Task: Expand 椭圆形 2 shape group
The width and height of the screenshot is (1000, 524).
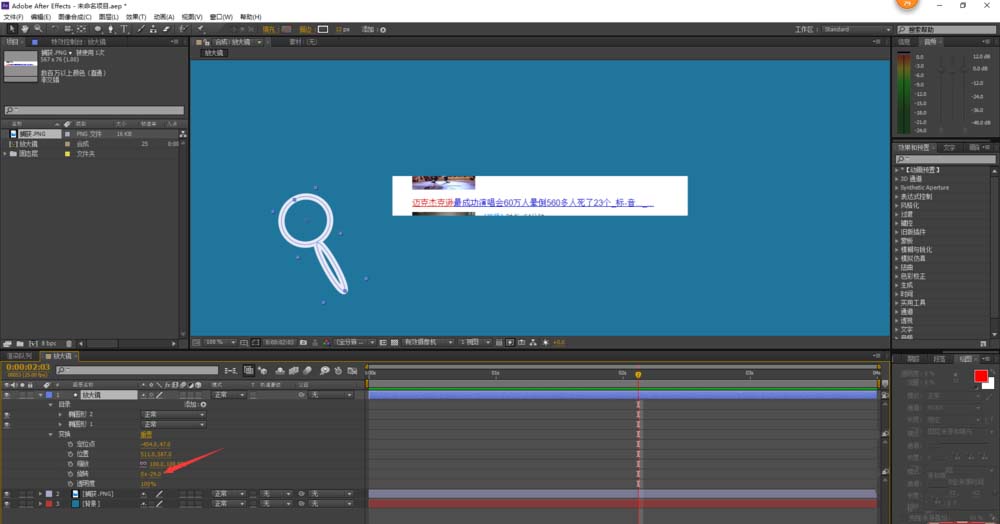Action: pyautogui.click(x=61, y=414)
